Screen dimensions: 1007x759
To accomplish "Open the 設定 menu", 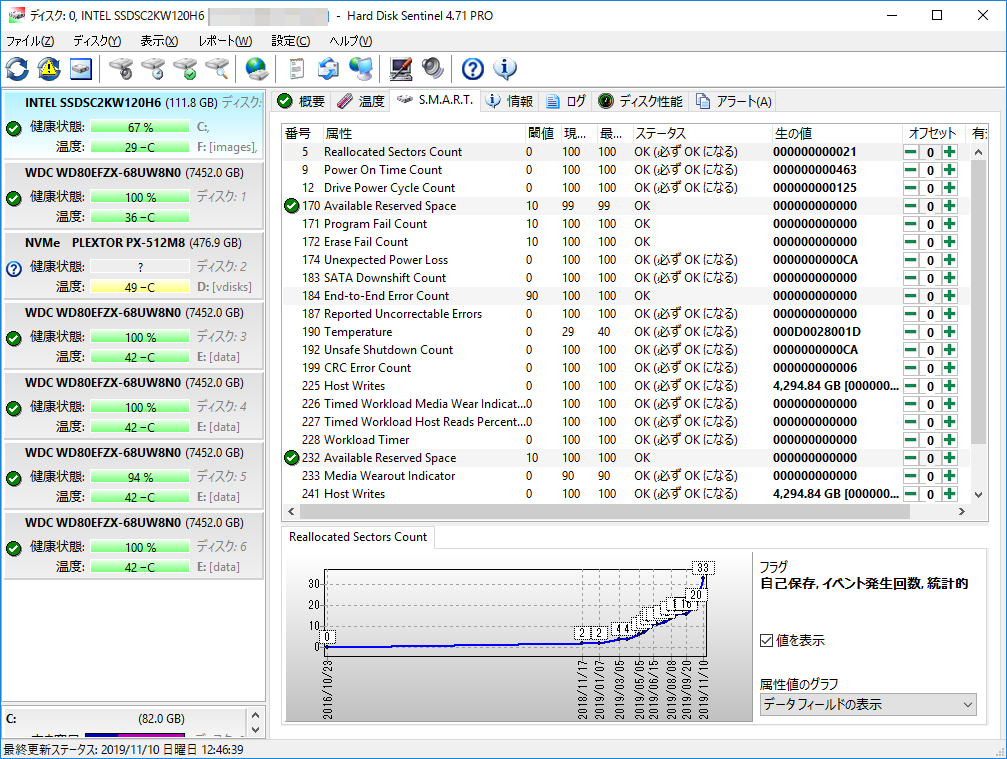I will click(x=290, y=41).
